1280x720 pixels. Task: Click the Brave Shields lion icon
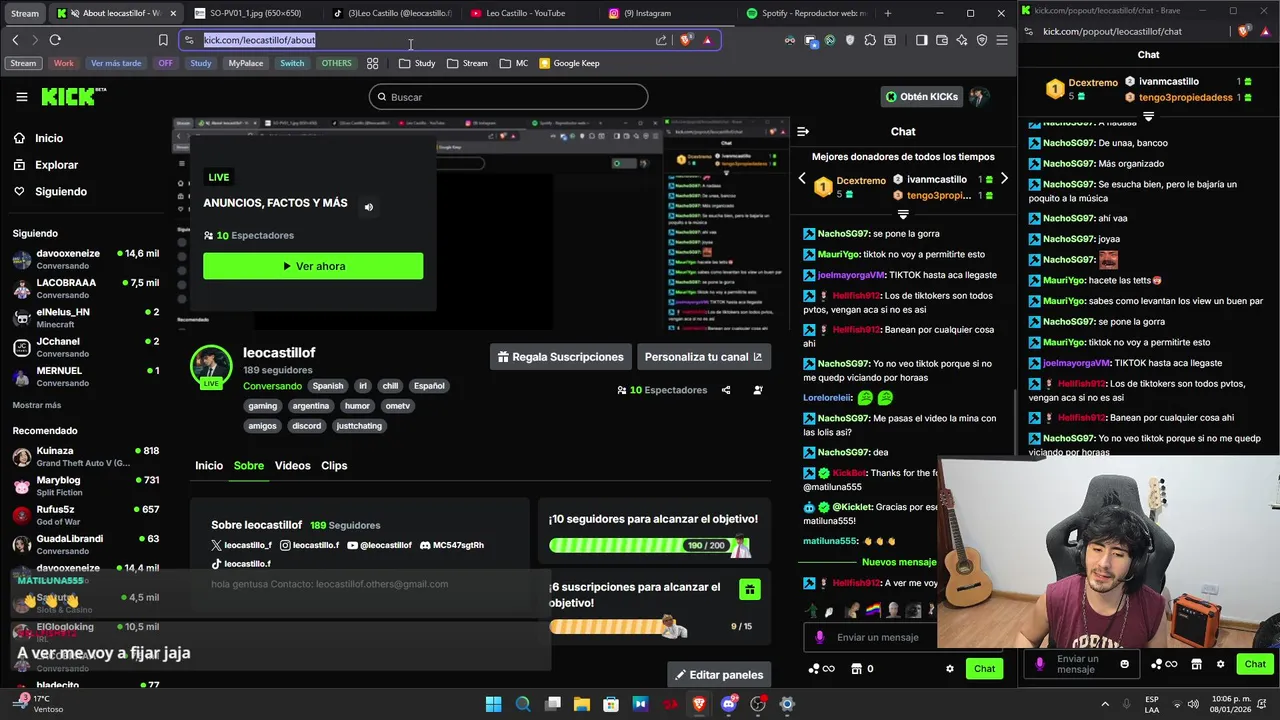686,40
